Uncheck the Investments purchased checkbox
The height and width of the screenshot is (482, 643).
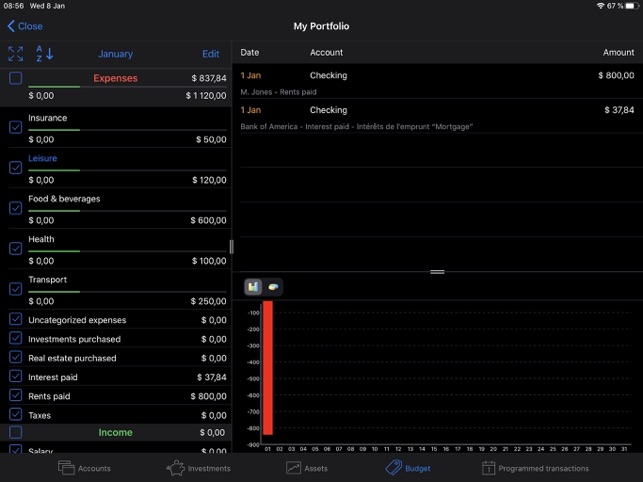coord(16,338)
